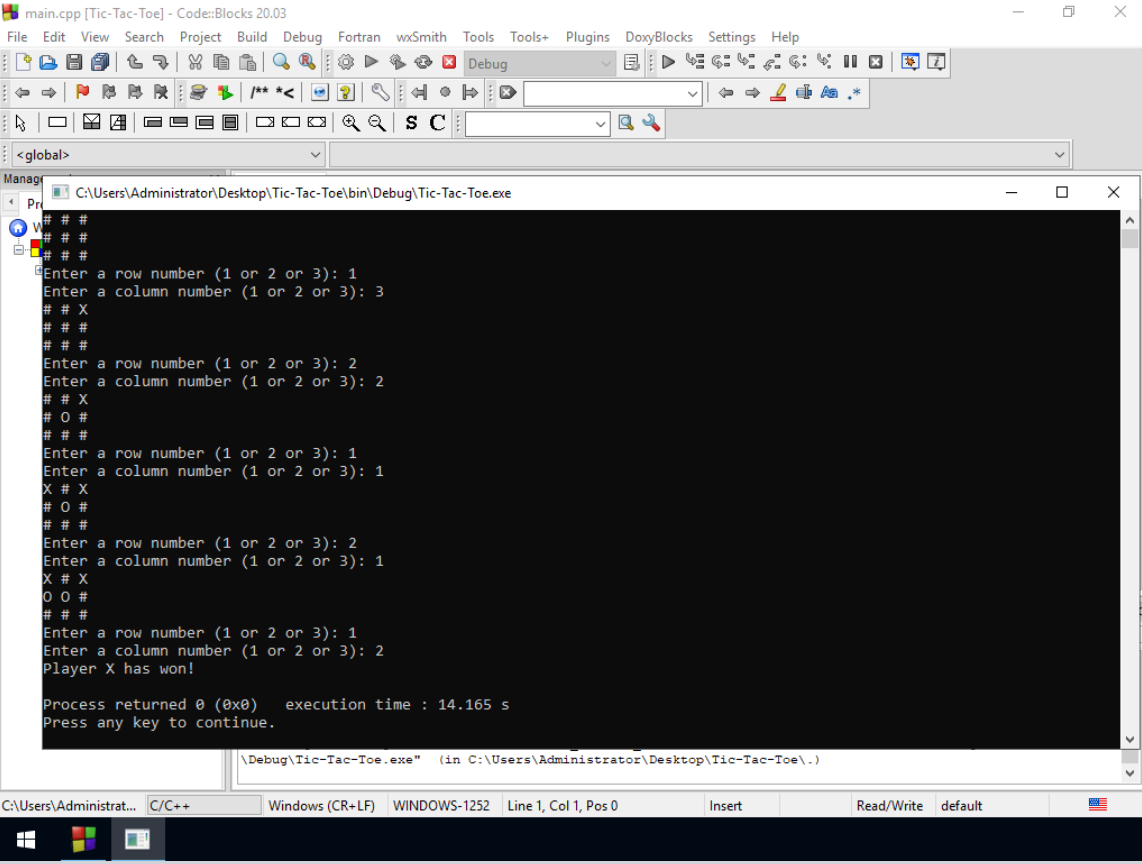
Task: Switch to the console taskbar icon
Action: click(137, 840)
